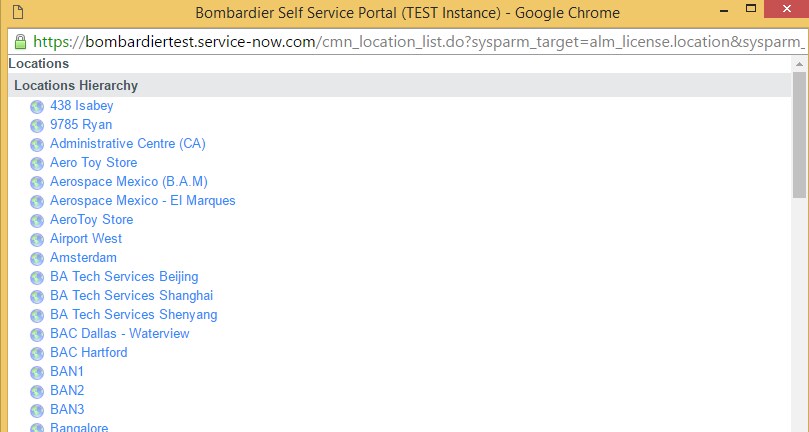Image resolution: width=809 pixels, height=432 pixels.
Task: Select BA Tech Services Beijing
Action: [x=124, y=277]
